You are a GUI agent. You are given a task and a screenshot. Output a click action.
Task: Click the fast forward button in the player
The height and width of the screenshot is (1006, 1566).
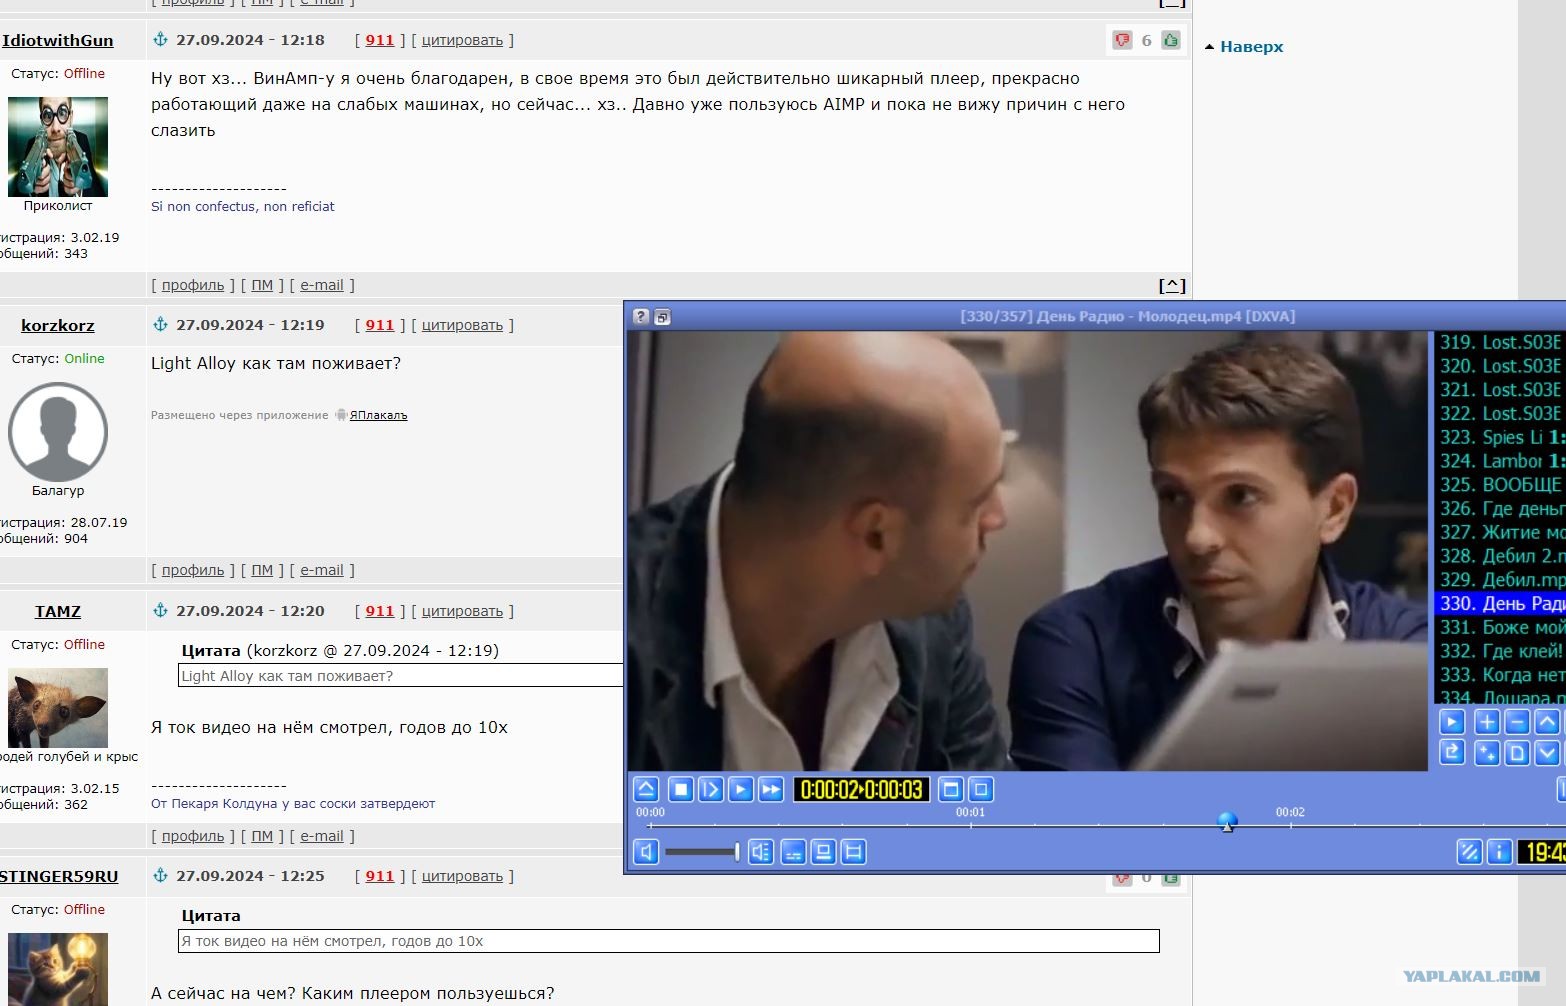coord(770,789)
